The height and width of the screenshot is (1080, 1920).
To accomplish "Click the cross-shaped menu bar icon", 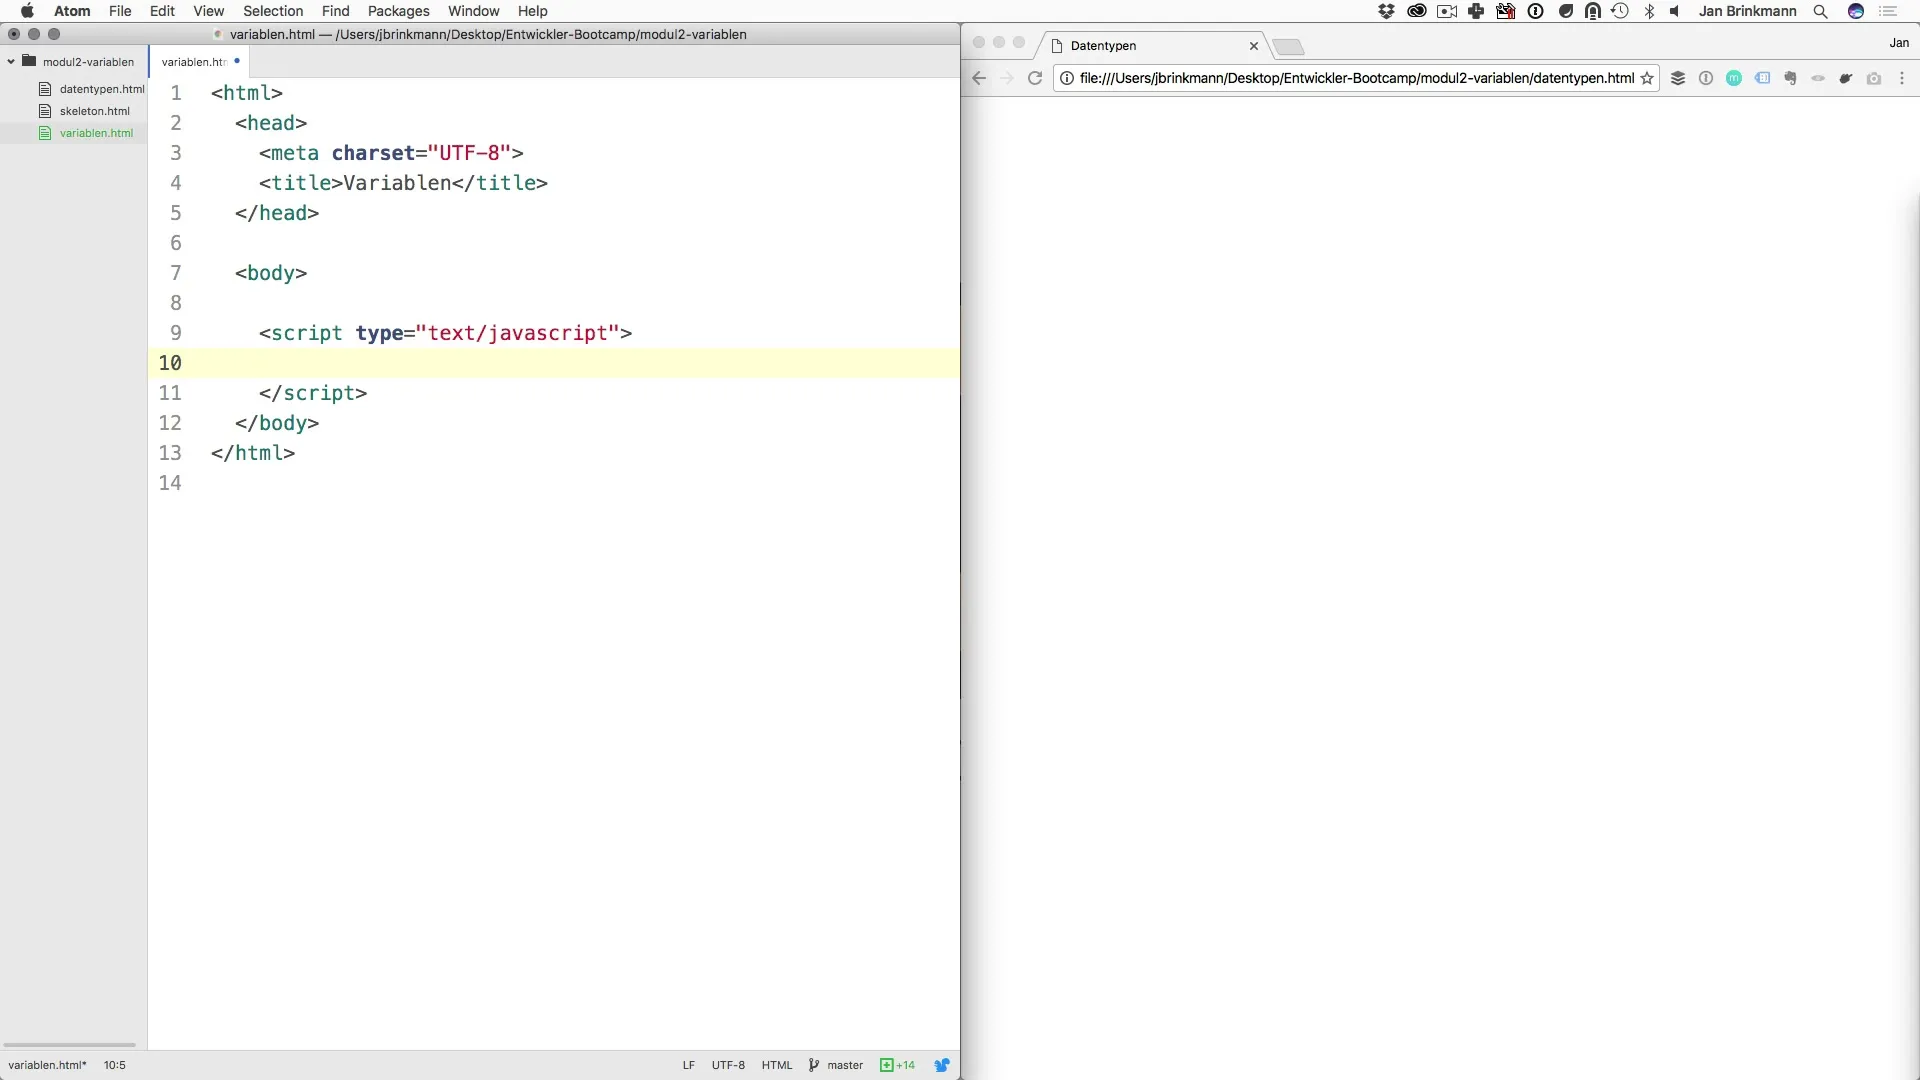I will pos(1476,11).
